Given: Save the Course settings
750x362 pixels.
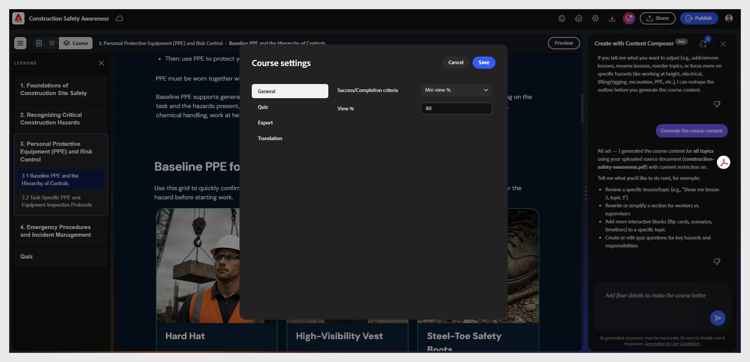Looking at the screenshot, I should point(484,63).
